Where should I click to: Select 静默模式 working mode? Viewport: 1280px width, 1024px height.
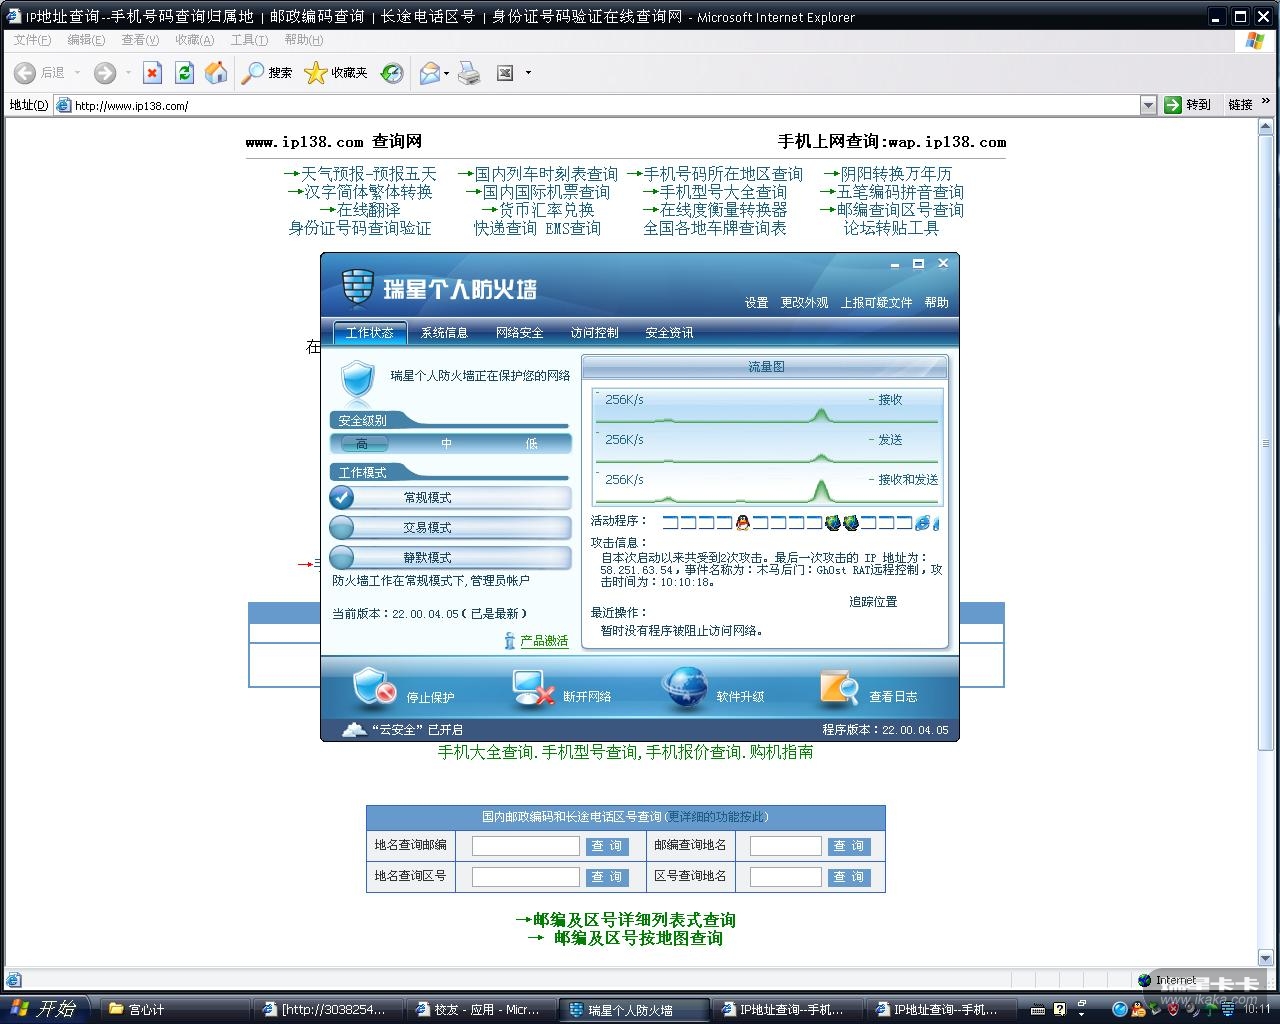click(450, 557)
